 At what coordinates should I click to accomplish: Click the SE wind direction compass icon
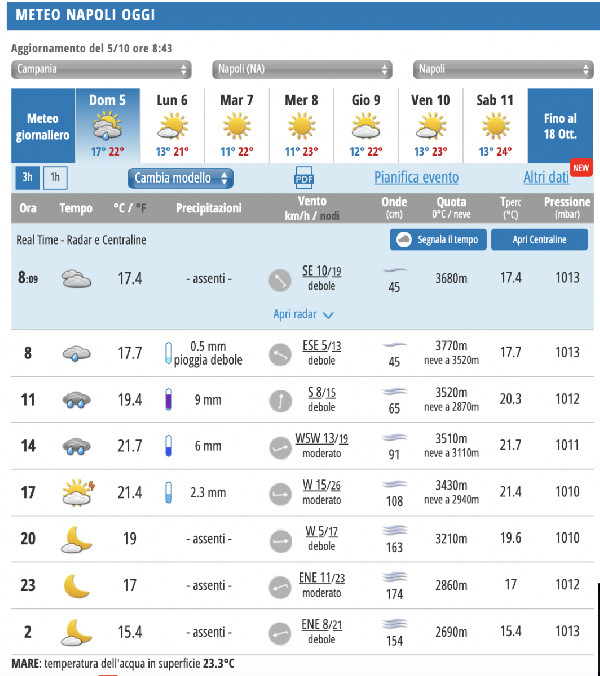click(279, 279)
